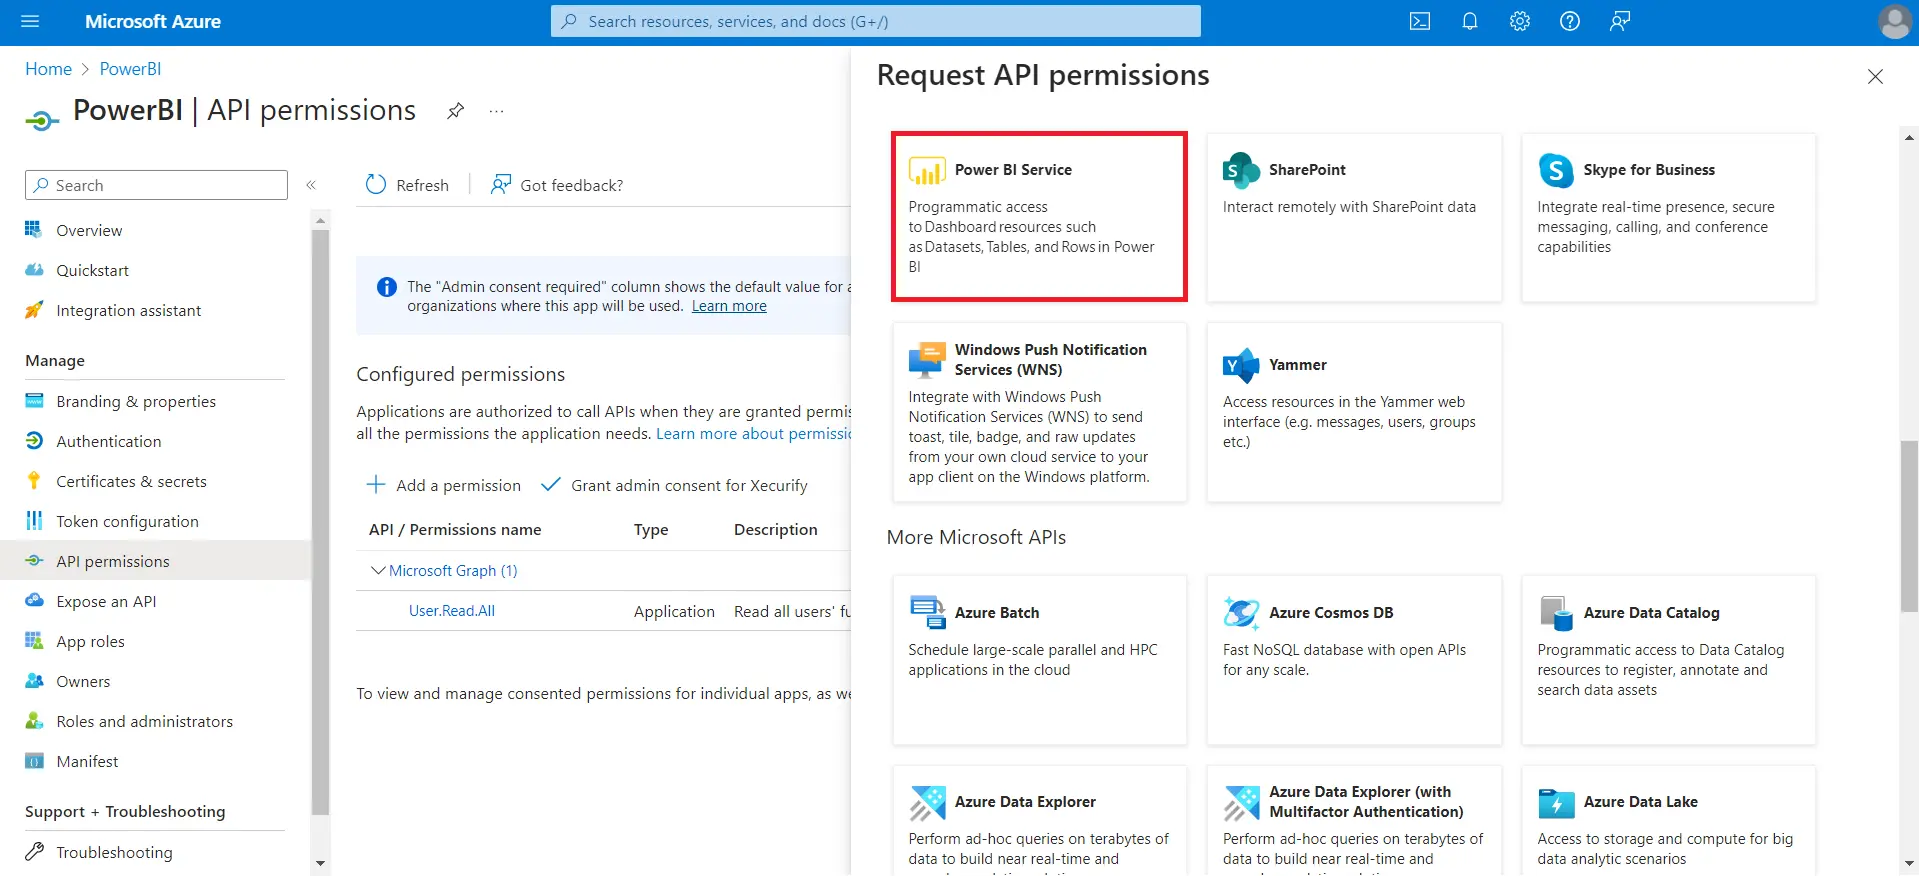This screenshot has height=876, width=1919.
Task: Click Got feedback? button
Action: [x=556, y=185]
